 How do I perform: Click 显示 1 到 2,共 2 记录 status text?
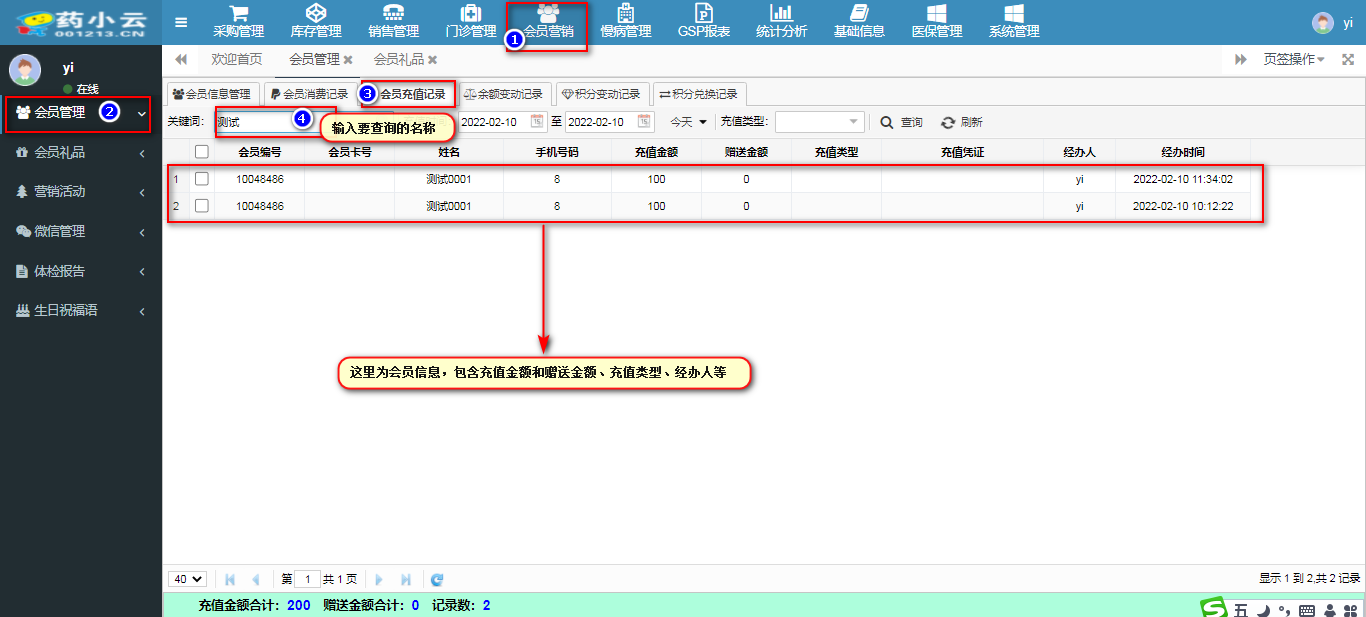click(x=1309, y=579)
